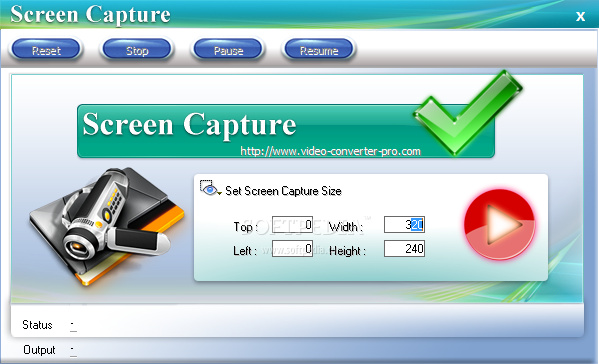Select the Height field showing 240
This screenshot has height=364, width=599.
404,248
